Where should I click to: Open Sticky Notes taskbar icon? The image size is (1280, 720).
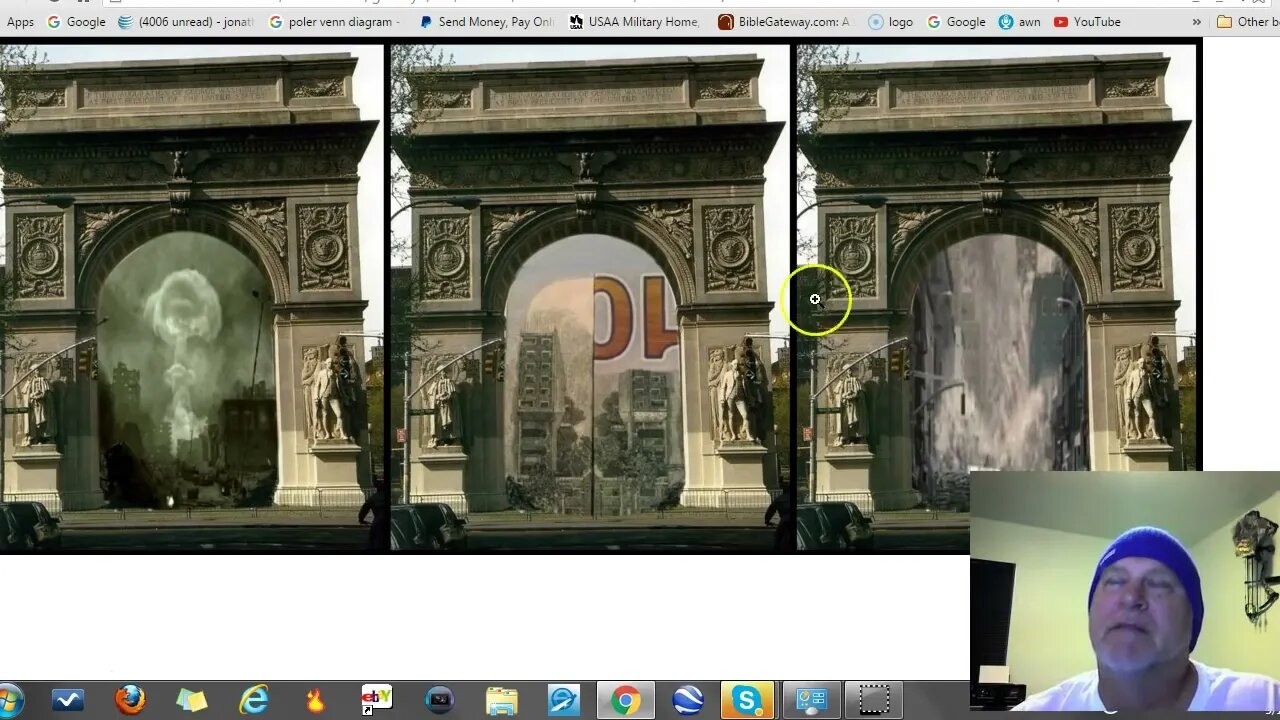coord(192,700)
